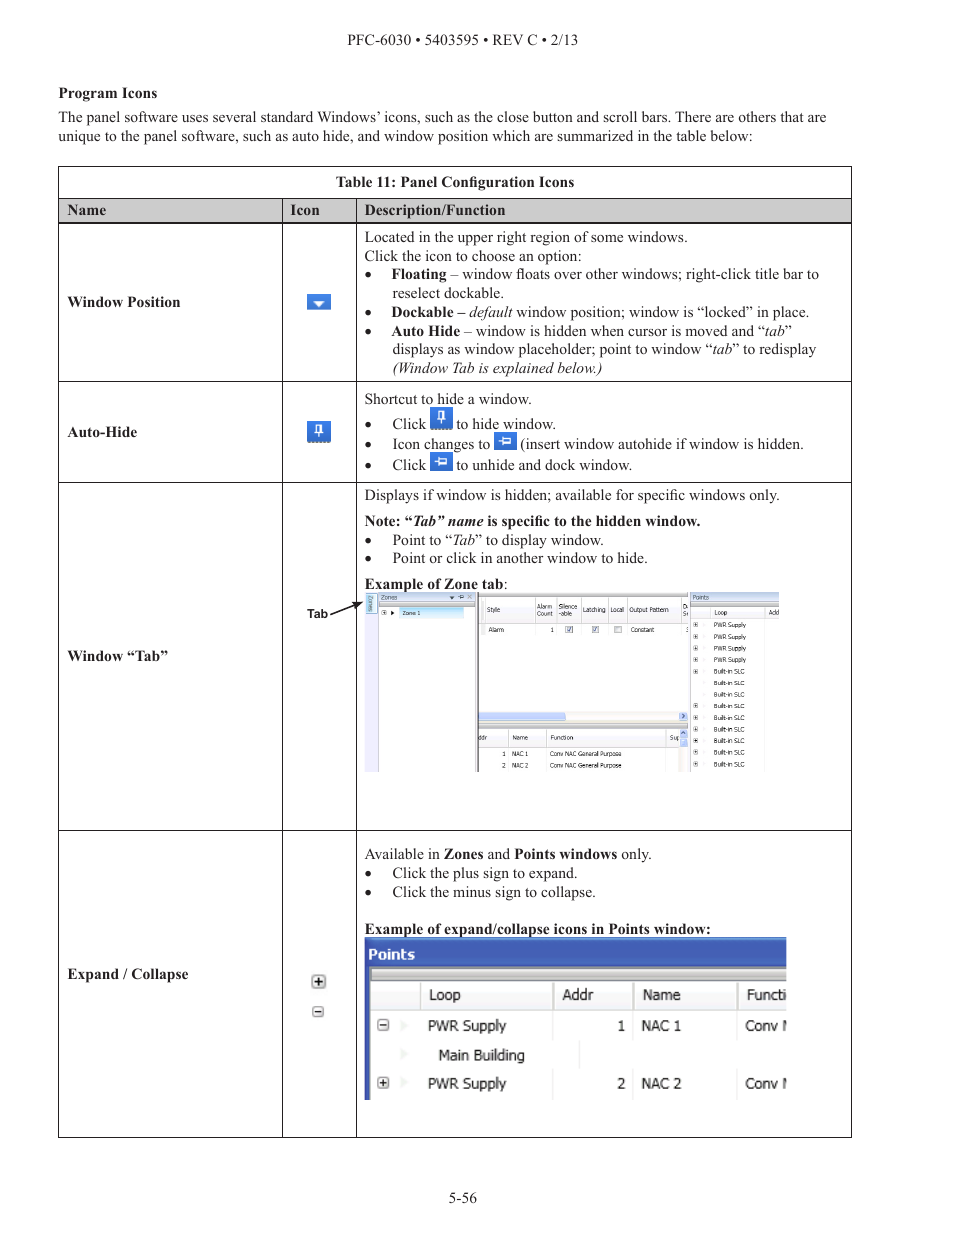This screenshot has width=954, height=1235.
Task: Select the 'Main Building' row
Action: (481, 1055)
